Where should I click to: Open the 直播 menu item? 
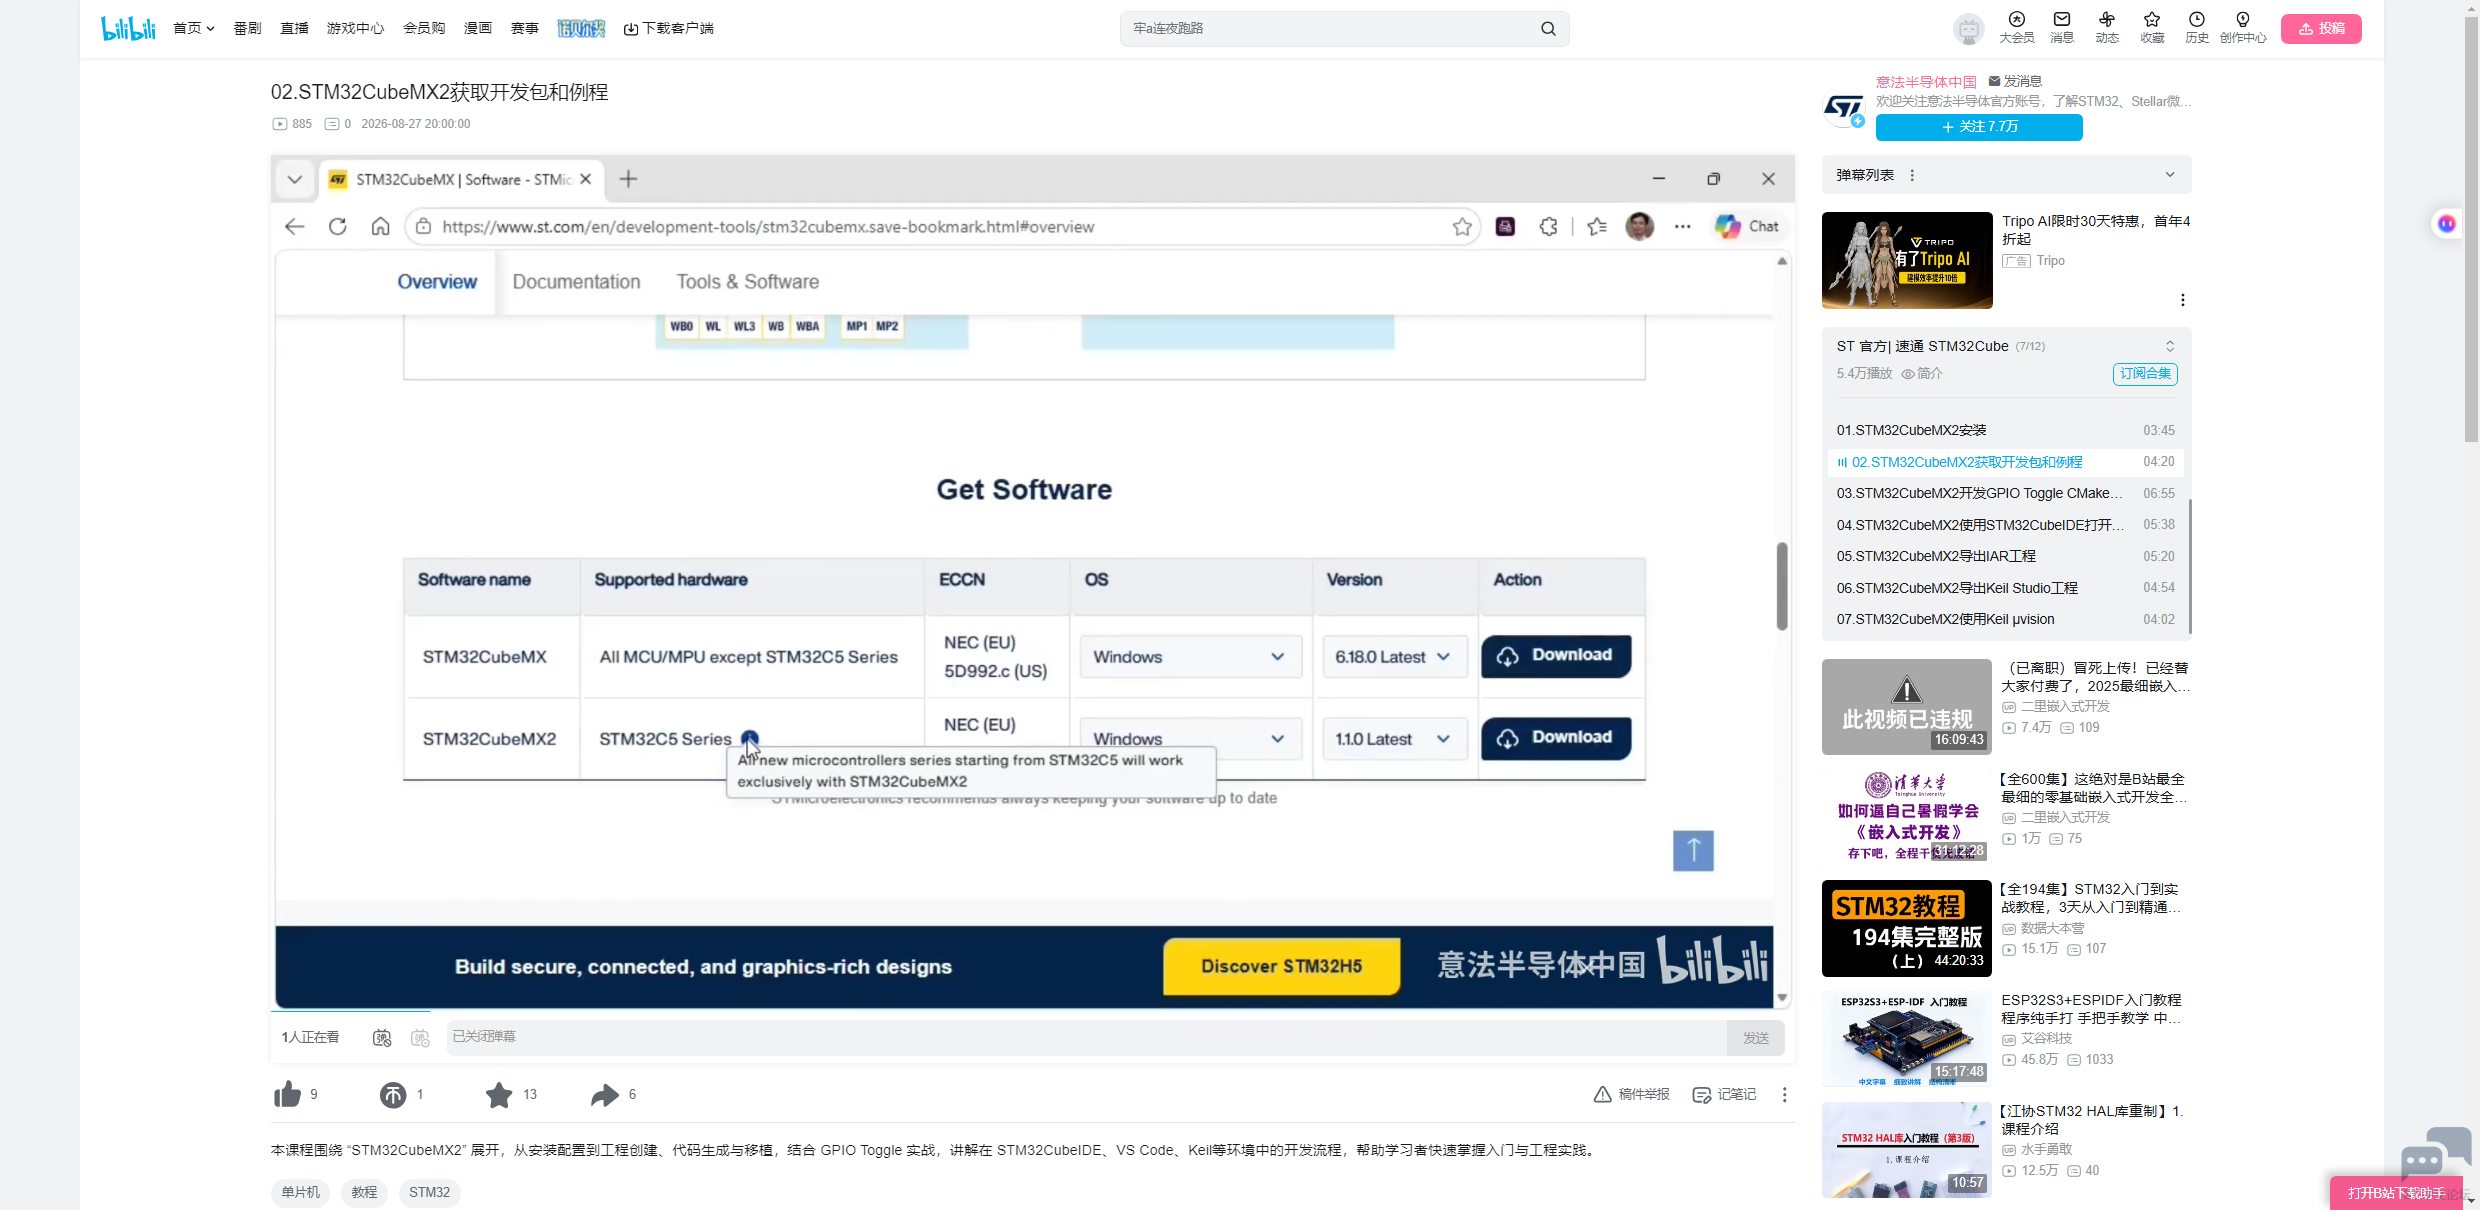coord(294,28)
